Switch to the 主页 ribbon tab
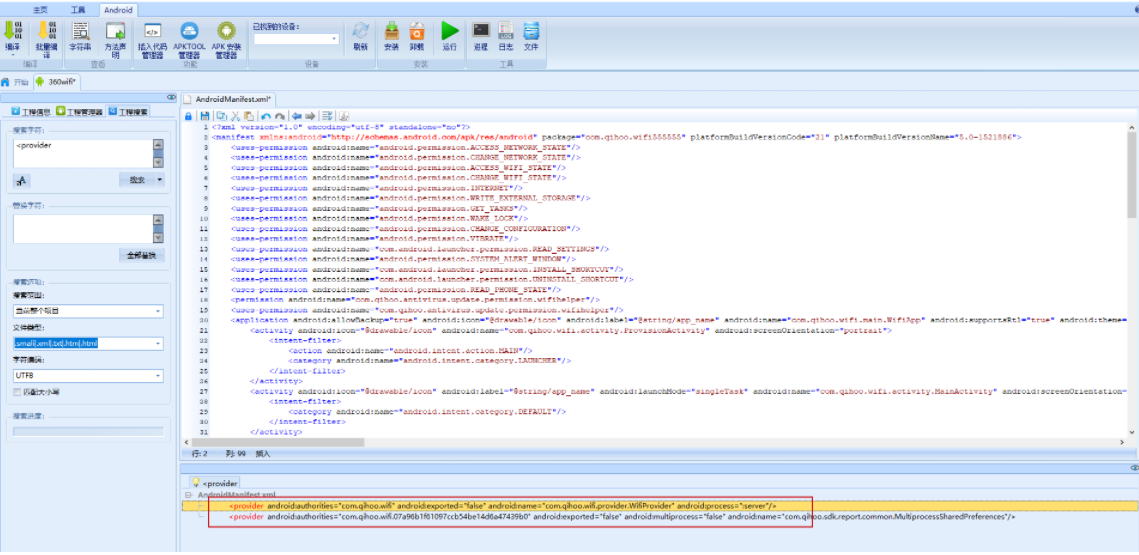Screen dimensions: 1139x555 point(41,10)
